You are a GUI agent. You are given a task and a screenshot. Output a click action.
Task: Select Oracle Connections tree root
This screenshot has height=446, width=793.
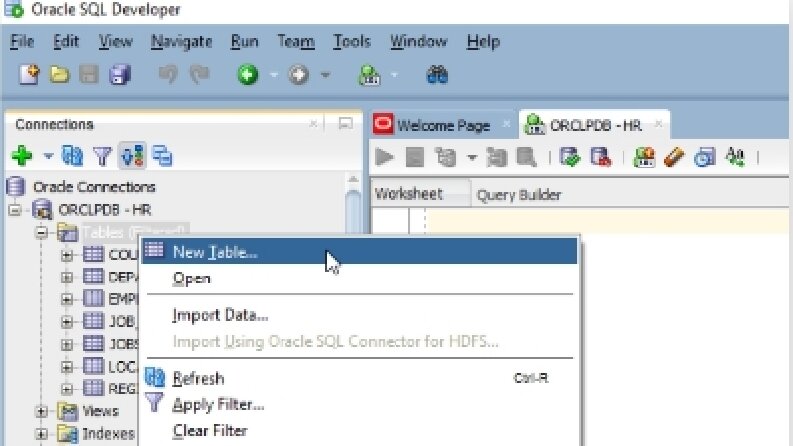(94, 187)
